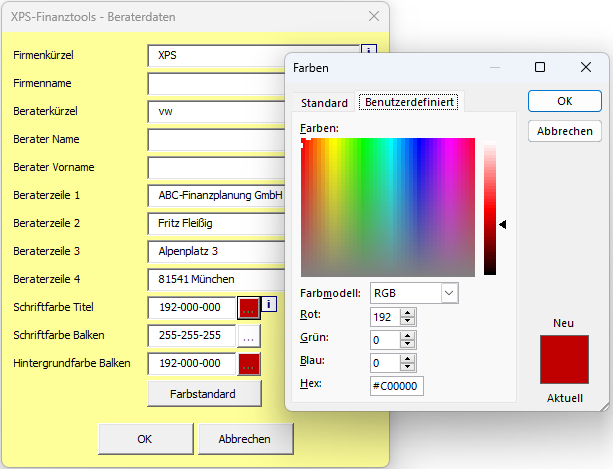Increase the Blau value with up arrow
This screenshot has height=469, width=613.
408,359
